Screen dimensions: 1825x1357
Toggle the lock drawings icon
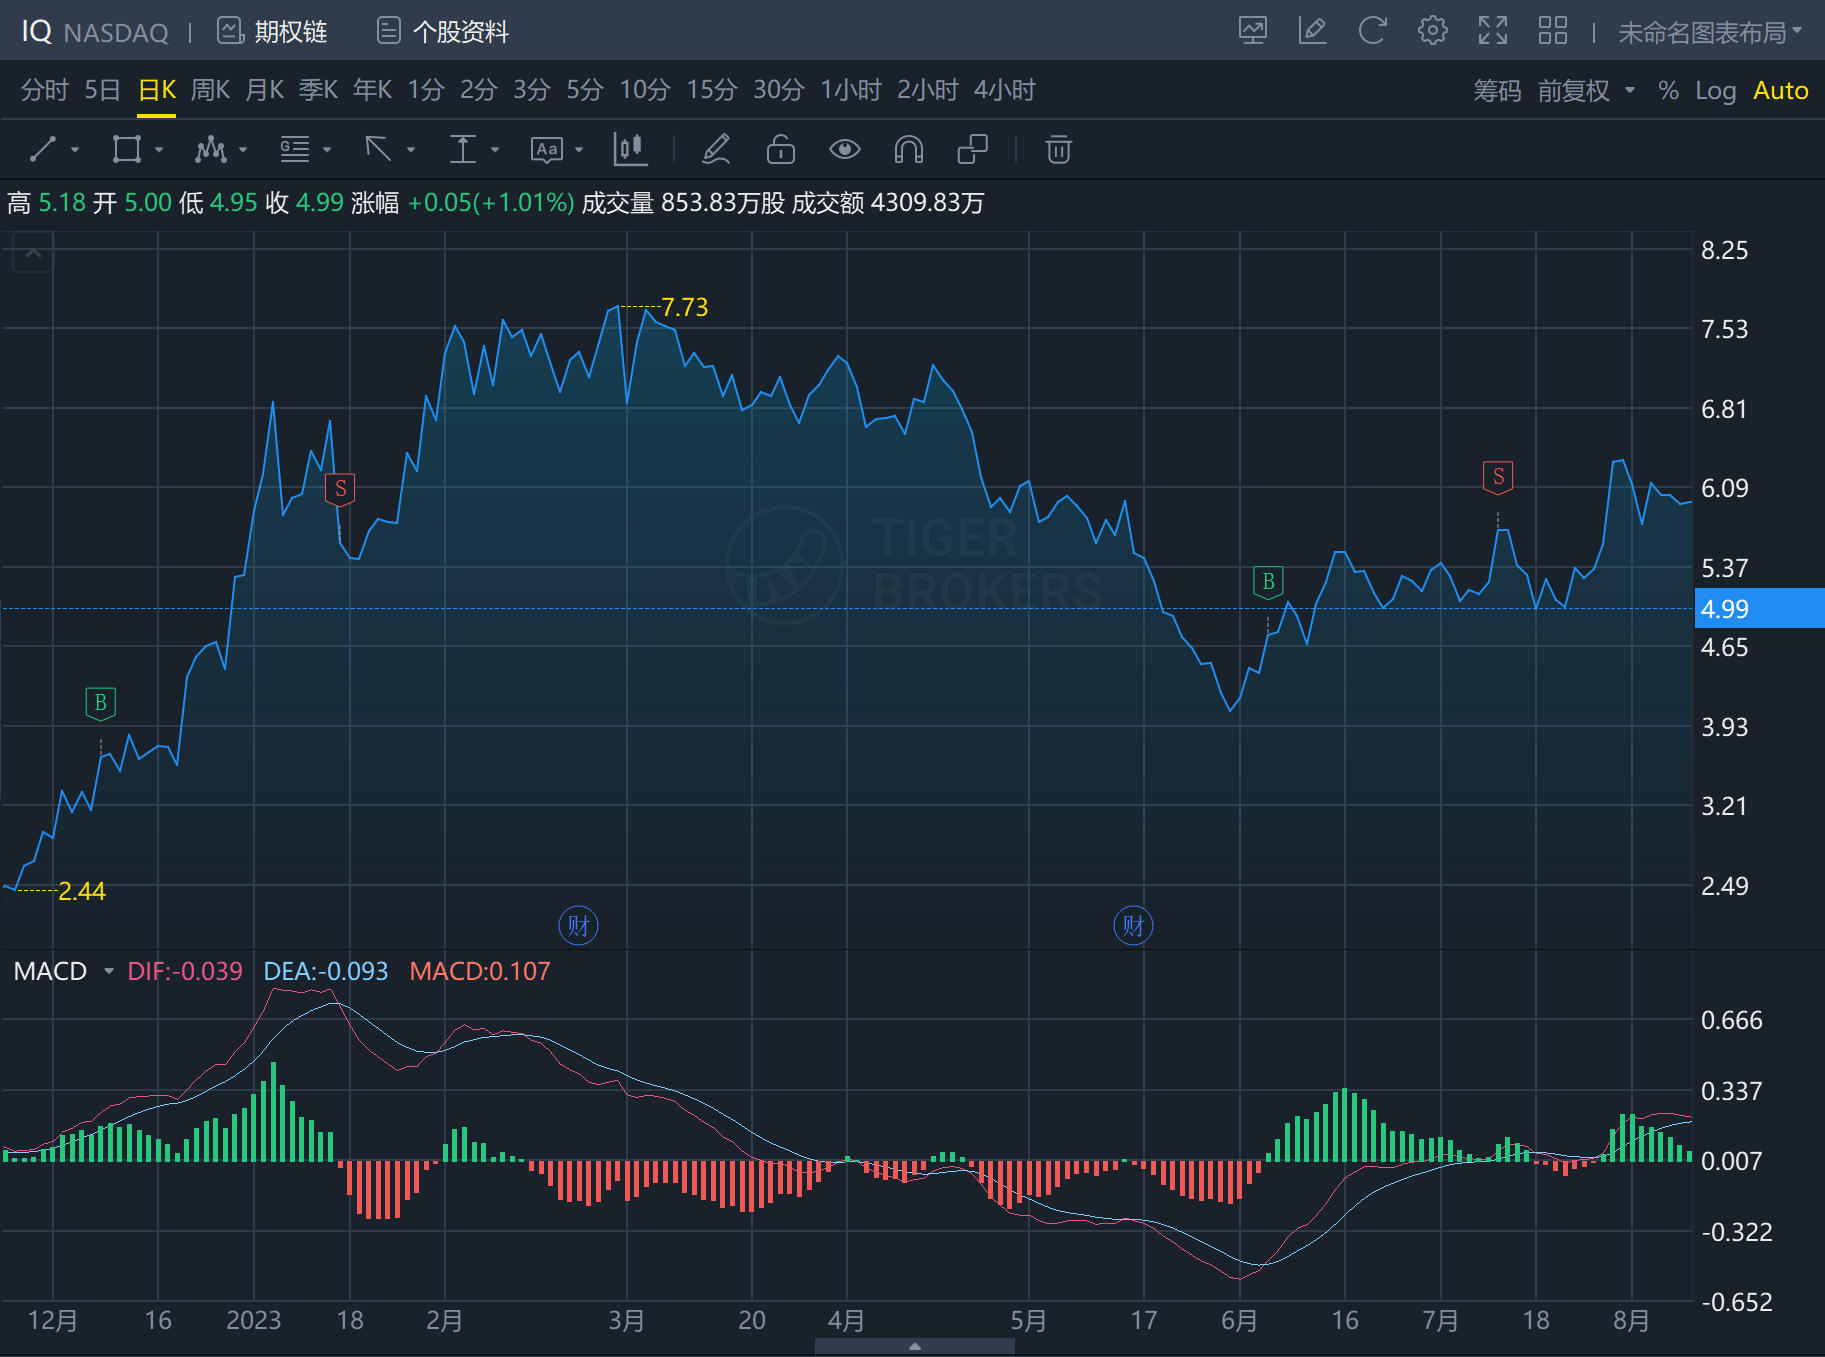click(780, 150)
